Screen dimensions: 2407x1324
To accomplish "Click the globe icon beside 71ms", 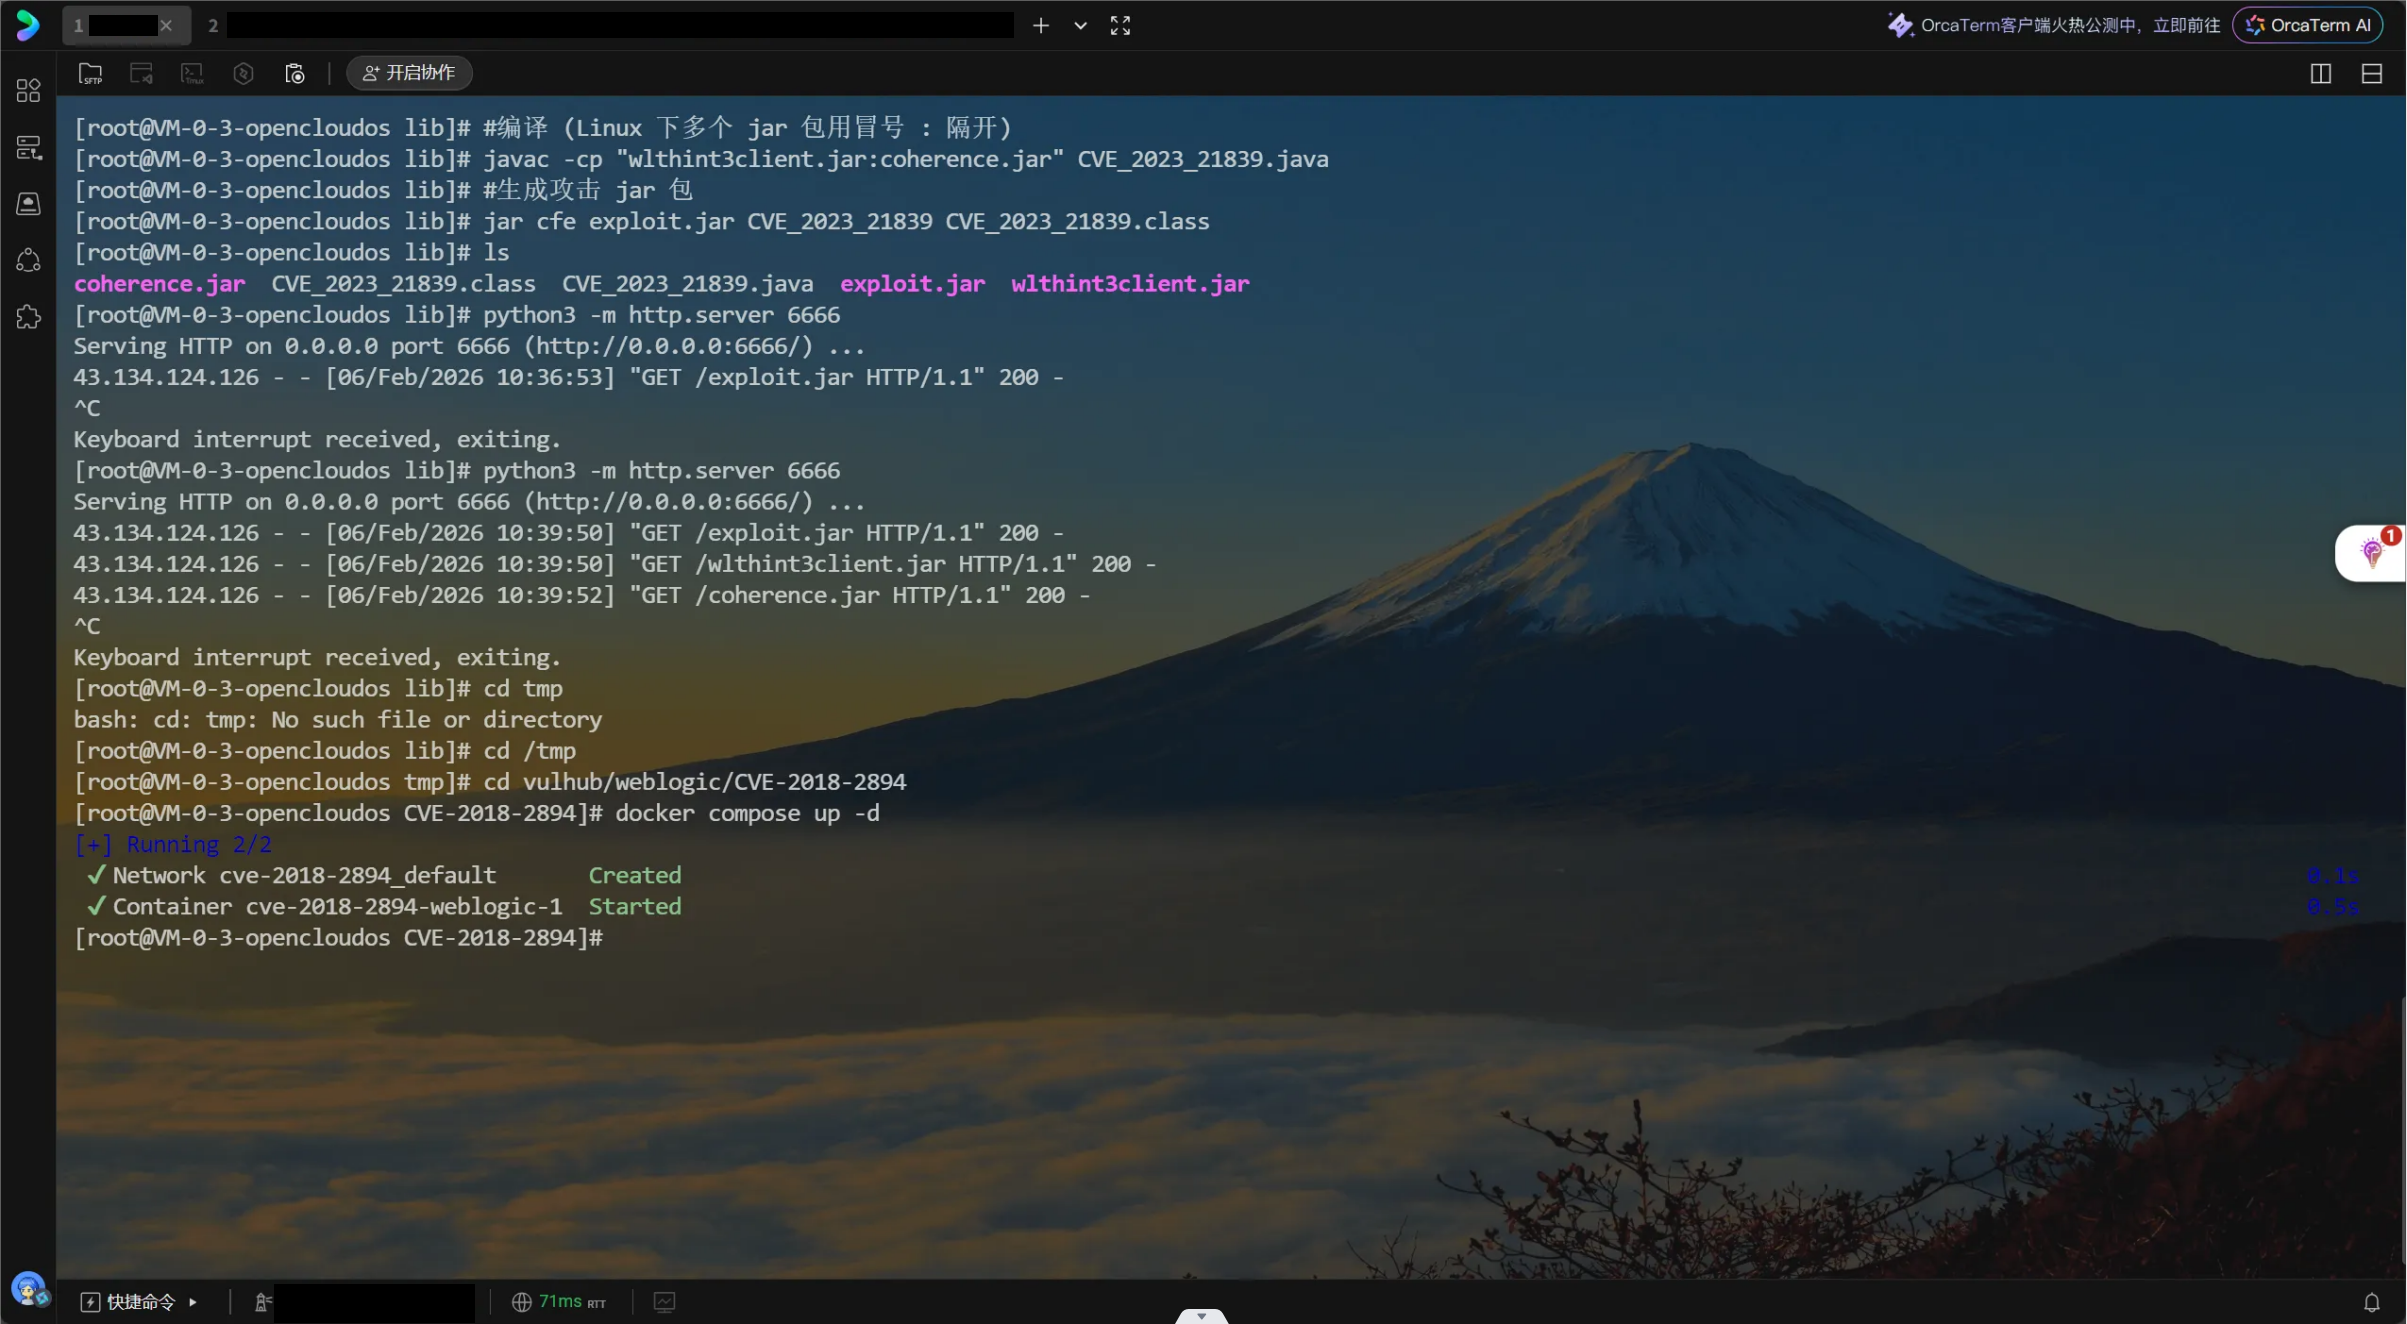I will [521, 1302].
